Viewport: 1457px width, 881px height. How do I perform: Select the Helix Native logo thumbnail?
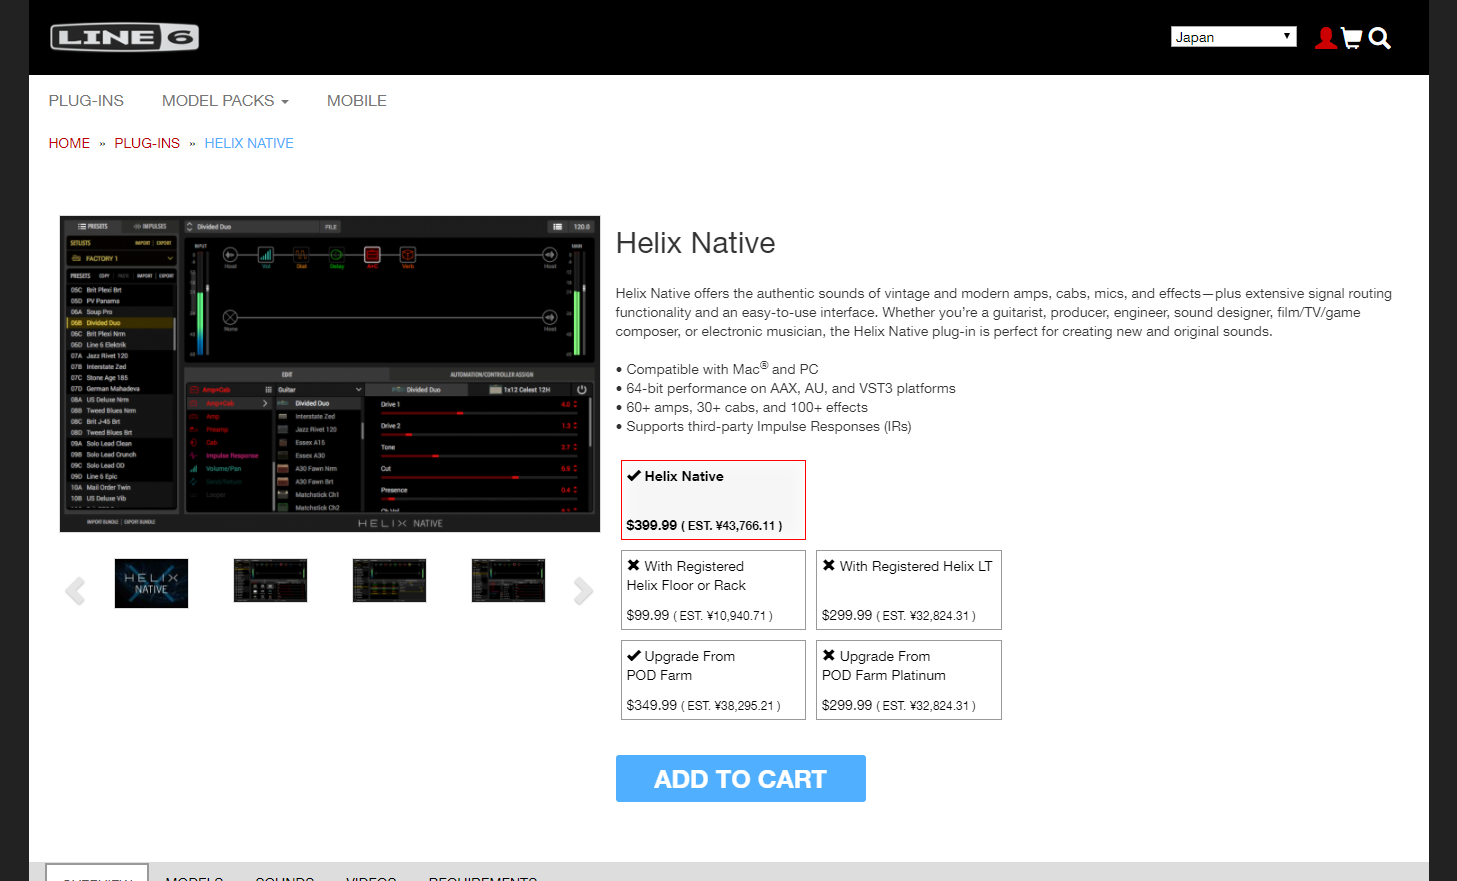[151, 583]
